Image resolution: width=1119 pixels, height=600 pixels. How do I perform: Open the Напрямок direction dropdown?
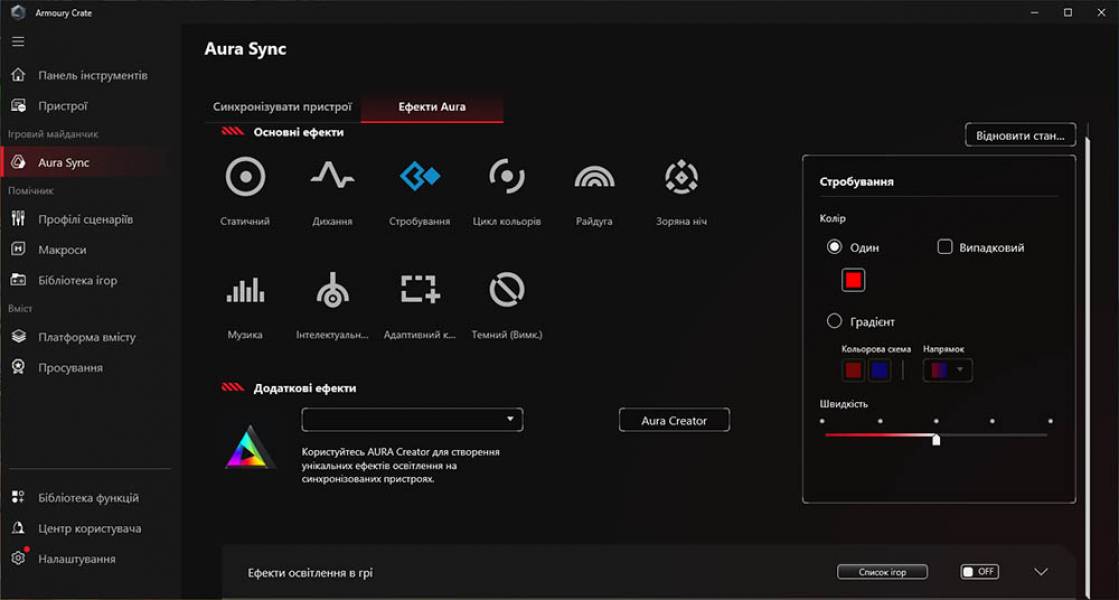click(946, 370)
